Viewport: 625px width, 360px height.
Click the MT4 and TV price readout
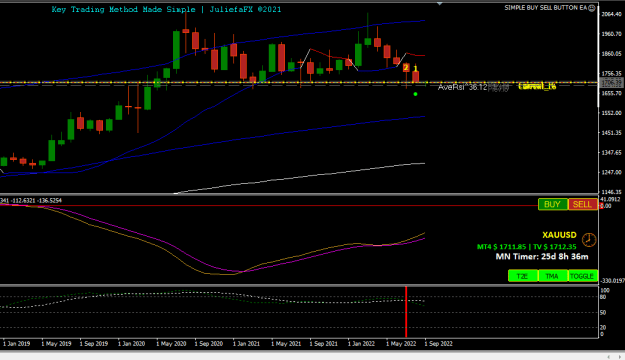527,247
